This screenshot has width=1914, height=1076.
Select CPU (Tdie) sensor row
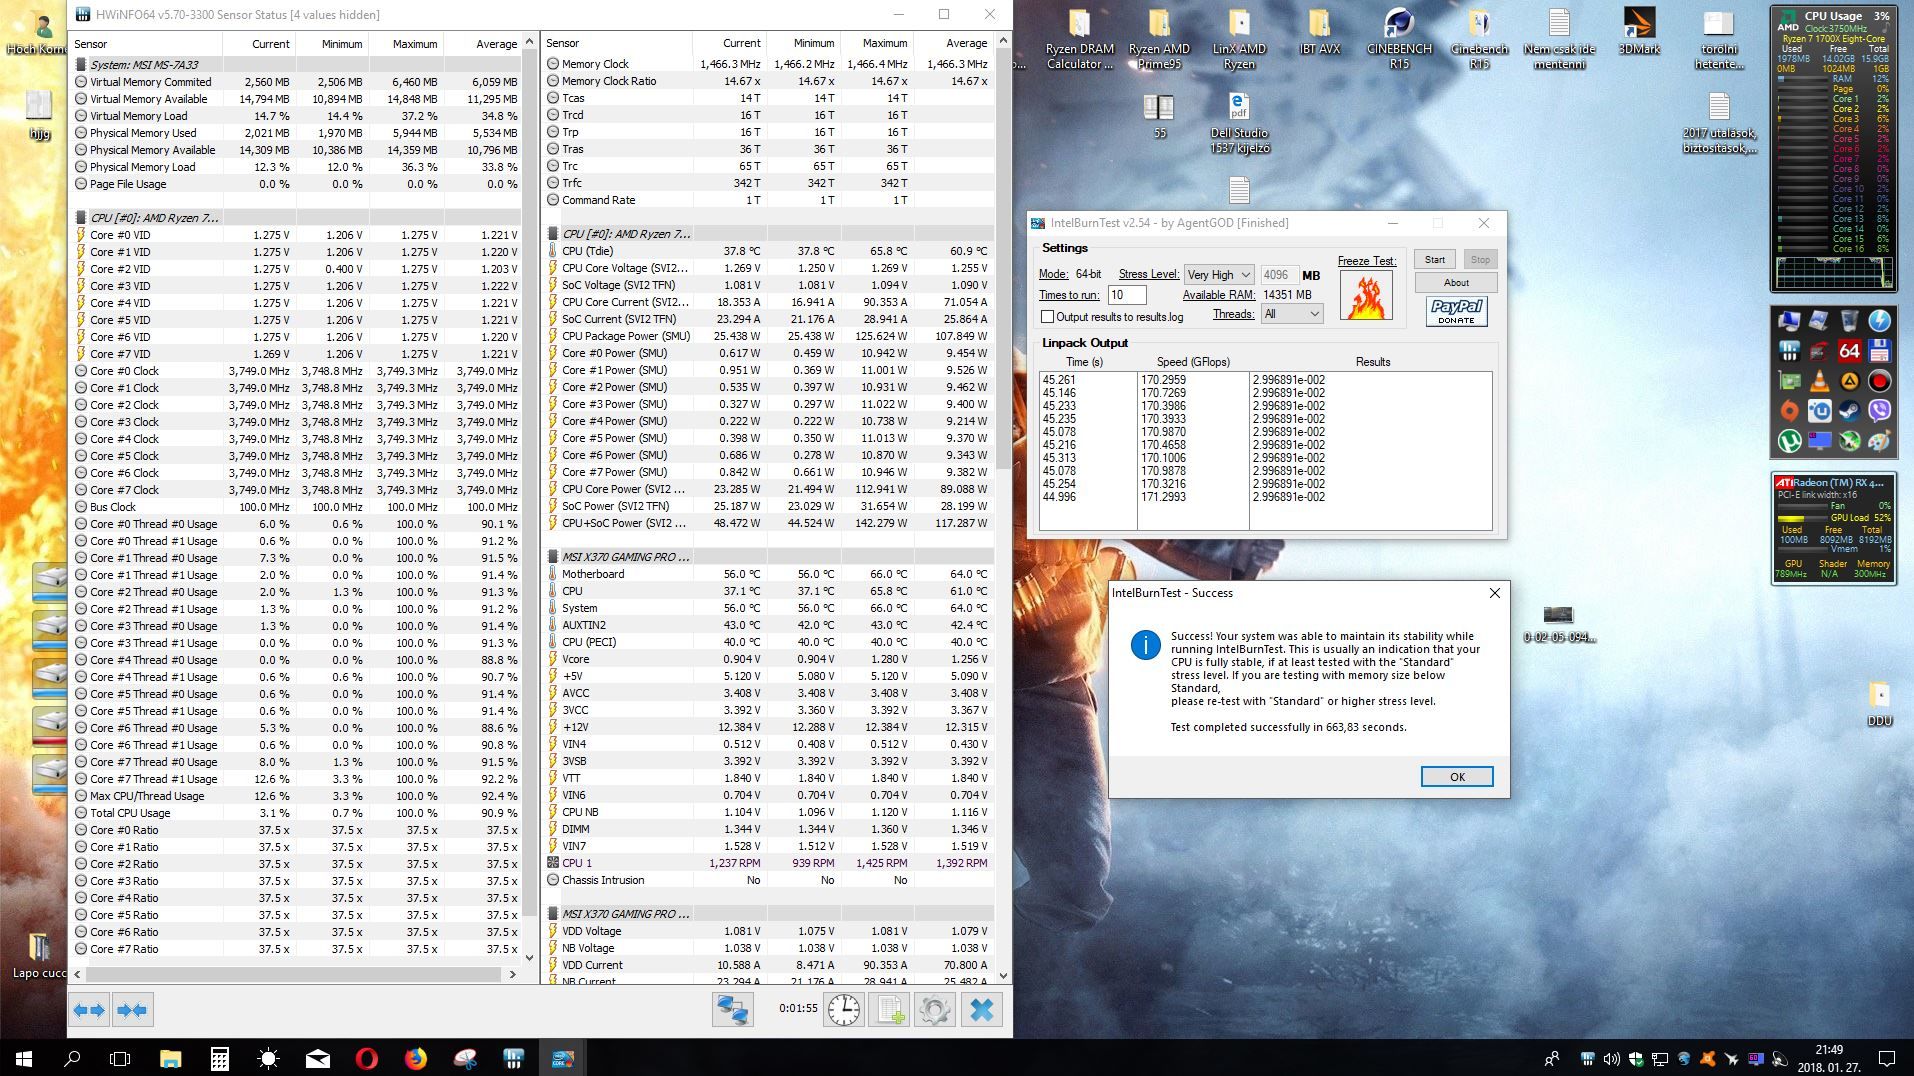(768, 251)
